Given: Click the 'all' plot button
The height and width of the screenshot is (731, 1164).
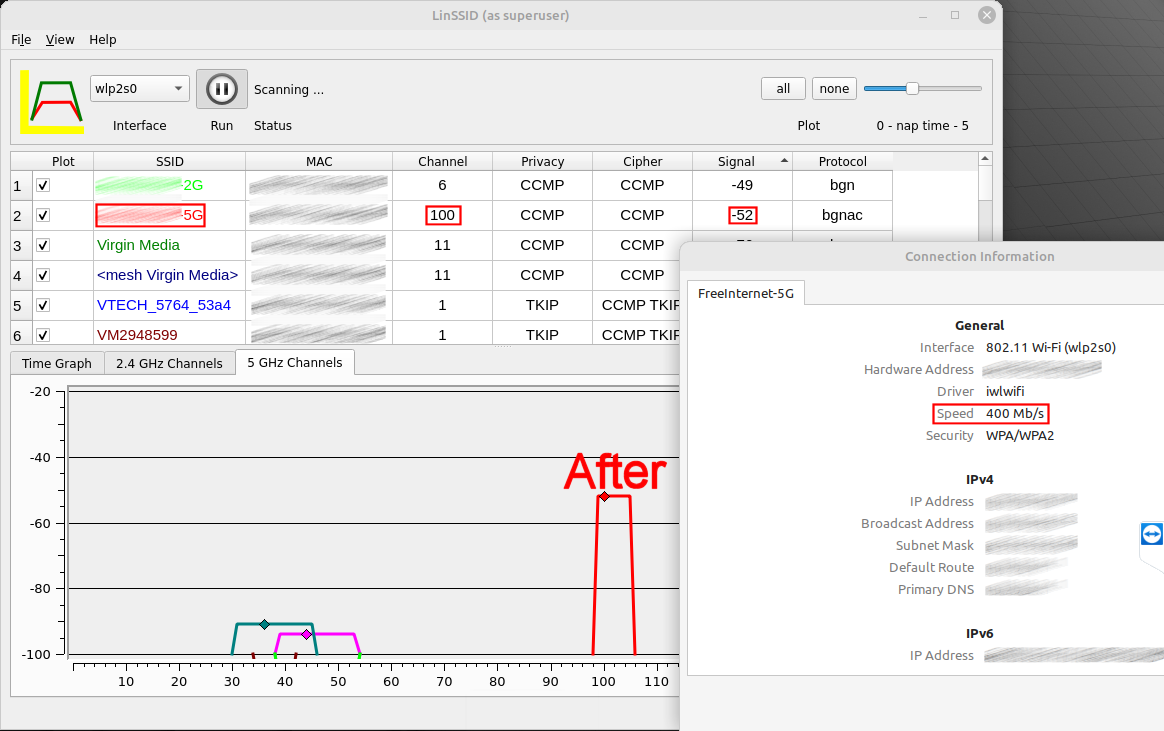Looking at the screenshot, I should pos(783,88).
